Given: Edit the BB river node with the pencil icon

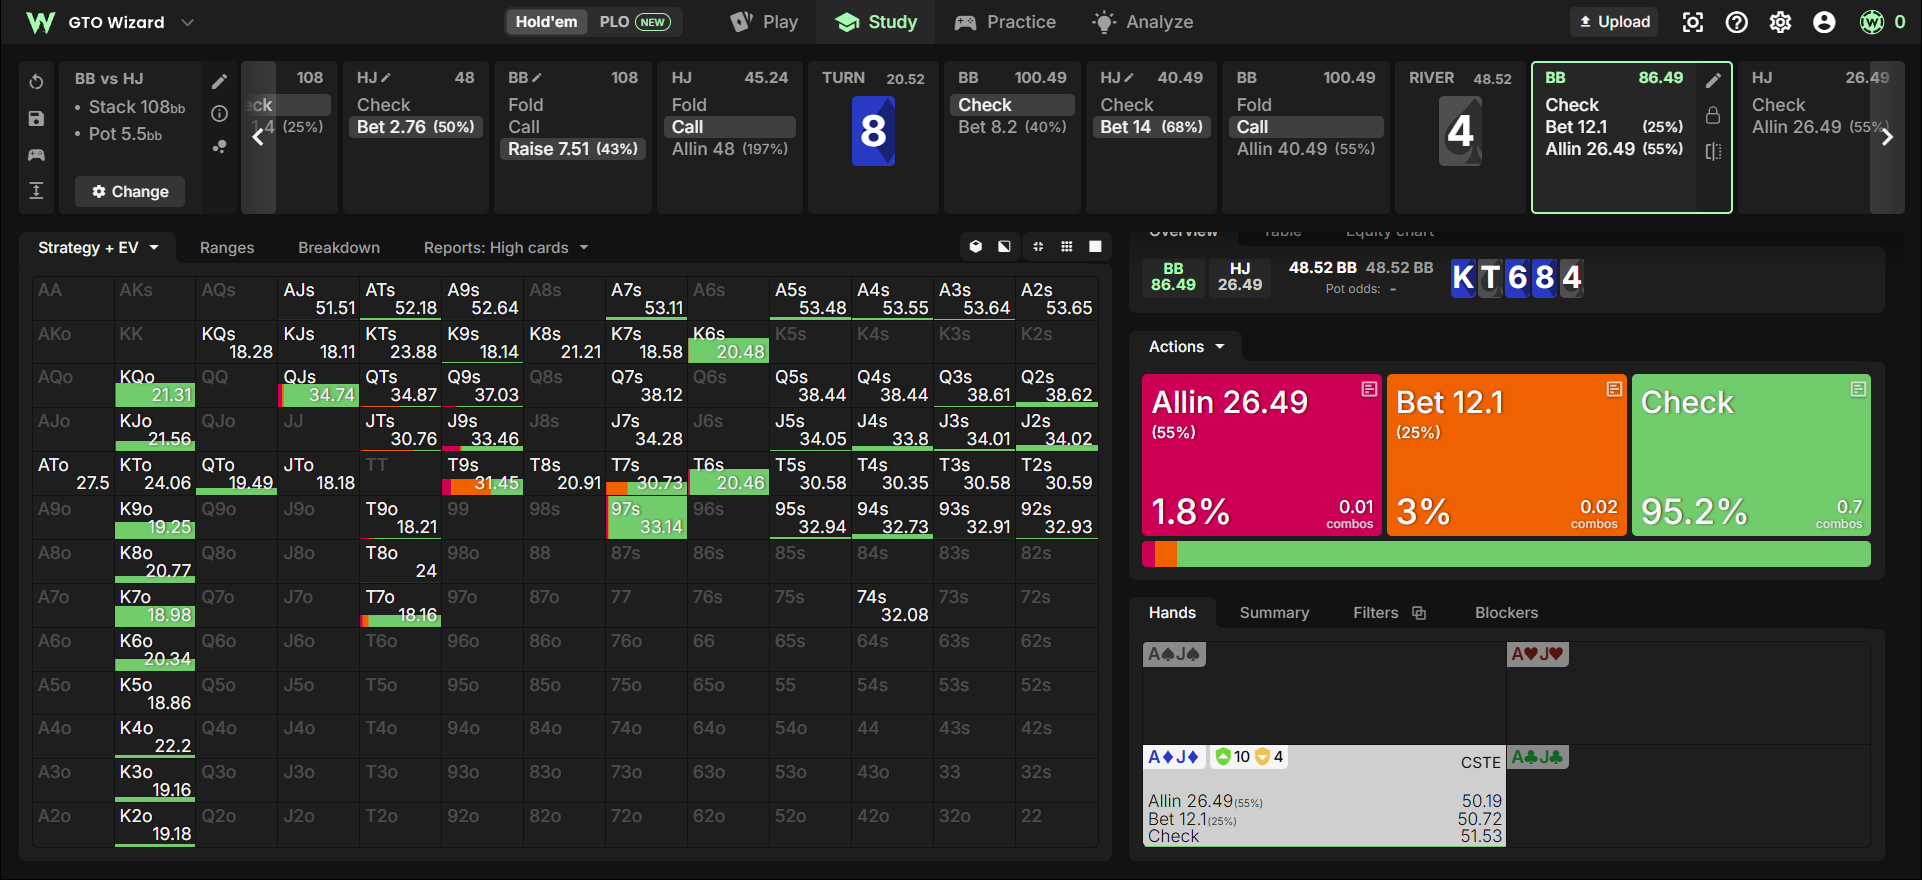Looking at the screenshot, I should [1713, 80].
